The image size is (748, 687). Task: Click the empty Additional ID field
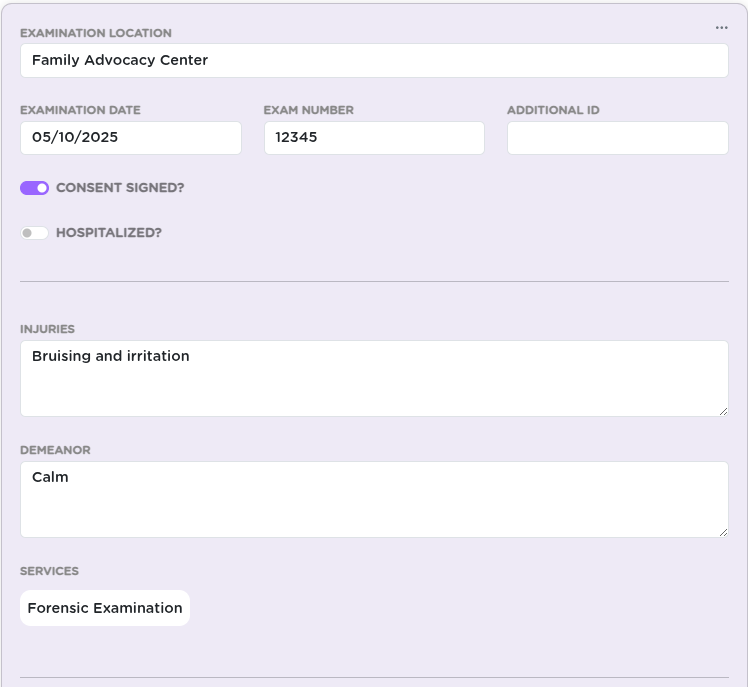(618, 138)
